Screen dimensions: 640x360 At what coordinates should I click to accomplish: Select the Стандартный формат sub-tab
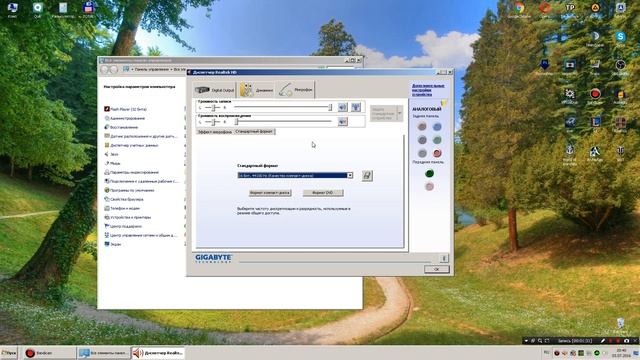[254, 131]
